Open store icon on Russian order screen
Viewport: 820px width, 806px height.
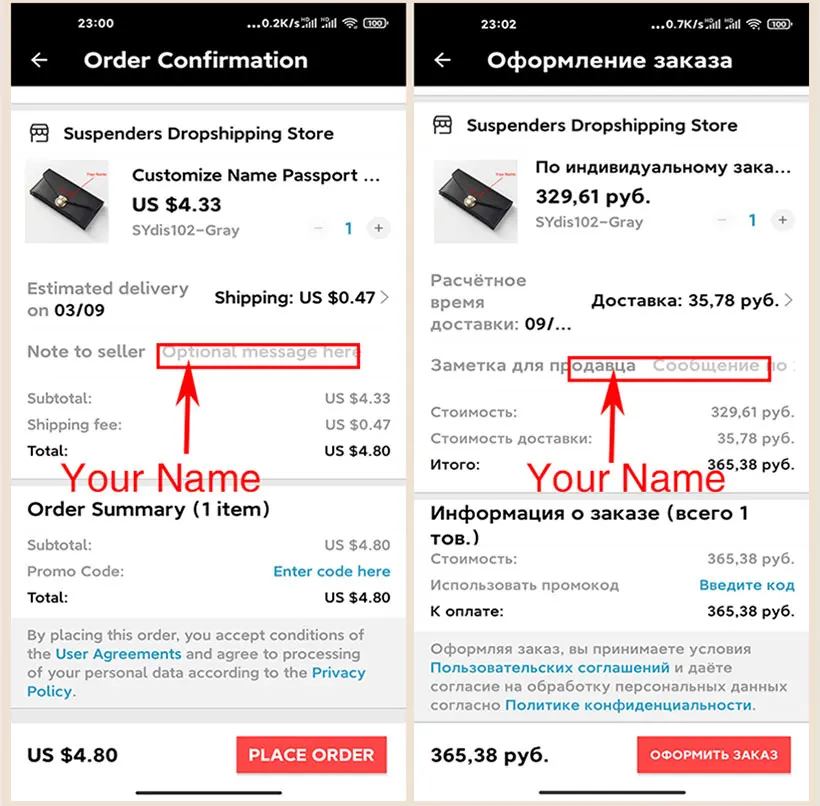[442, 125]
